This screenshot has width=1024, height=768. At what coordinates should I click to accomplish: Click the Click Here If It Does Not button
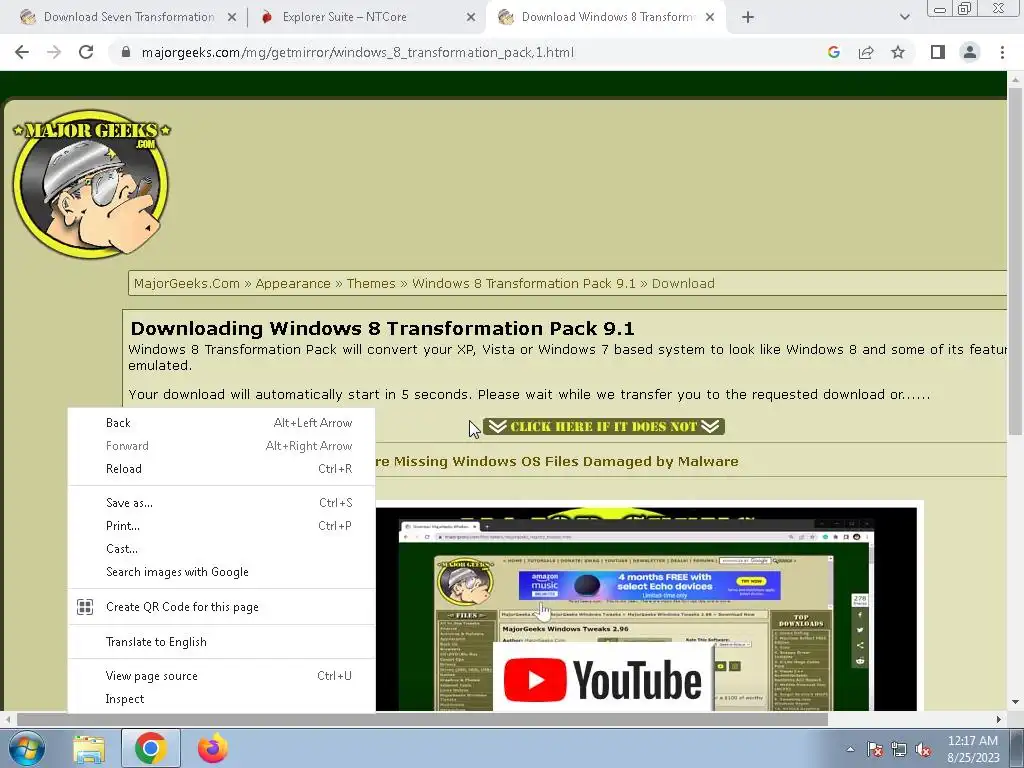pos(603,426)
